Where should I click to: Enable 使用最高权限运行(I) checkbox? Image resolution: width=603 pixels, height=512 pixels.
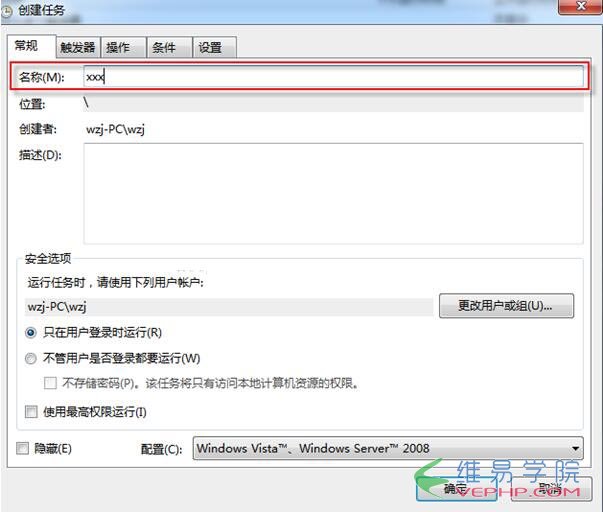tap(31, 412)
